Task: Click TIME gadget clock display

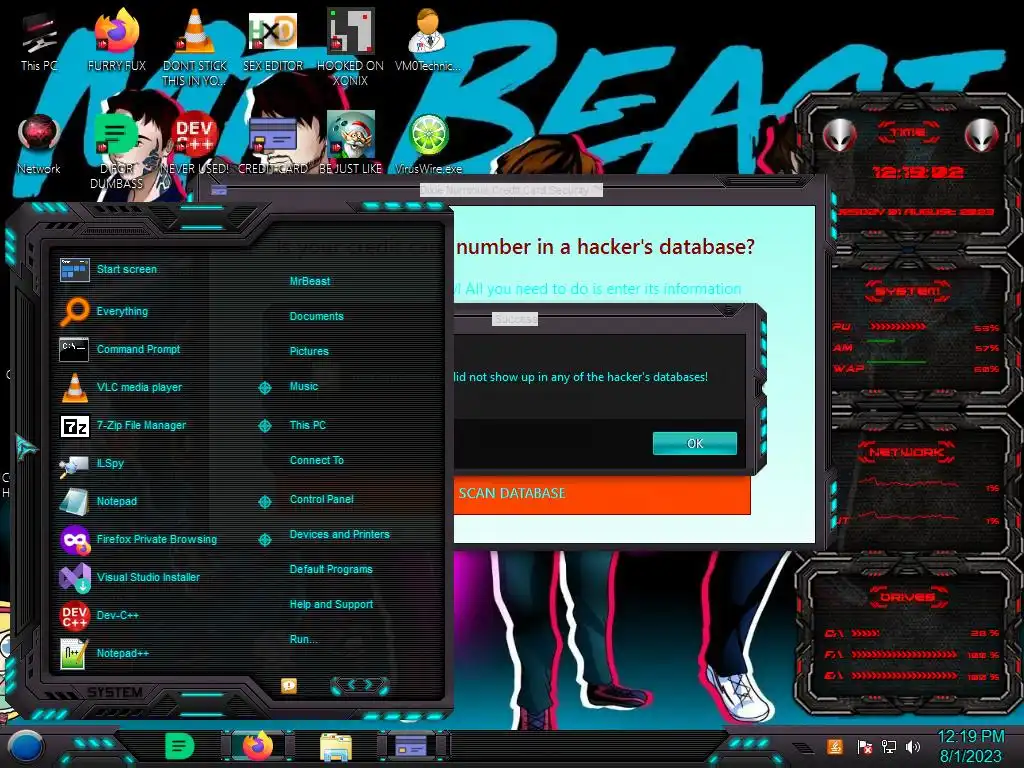Action: point(918,172)
